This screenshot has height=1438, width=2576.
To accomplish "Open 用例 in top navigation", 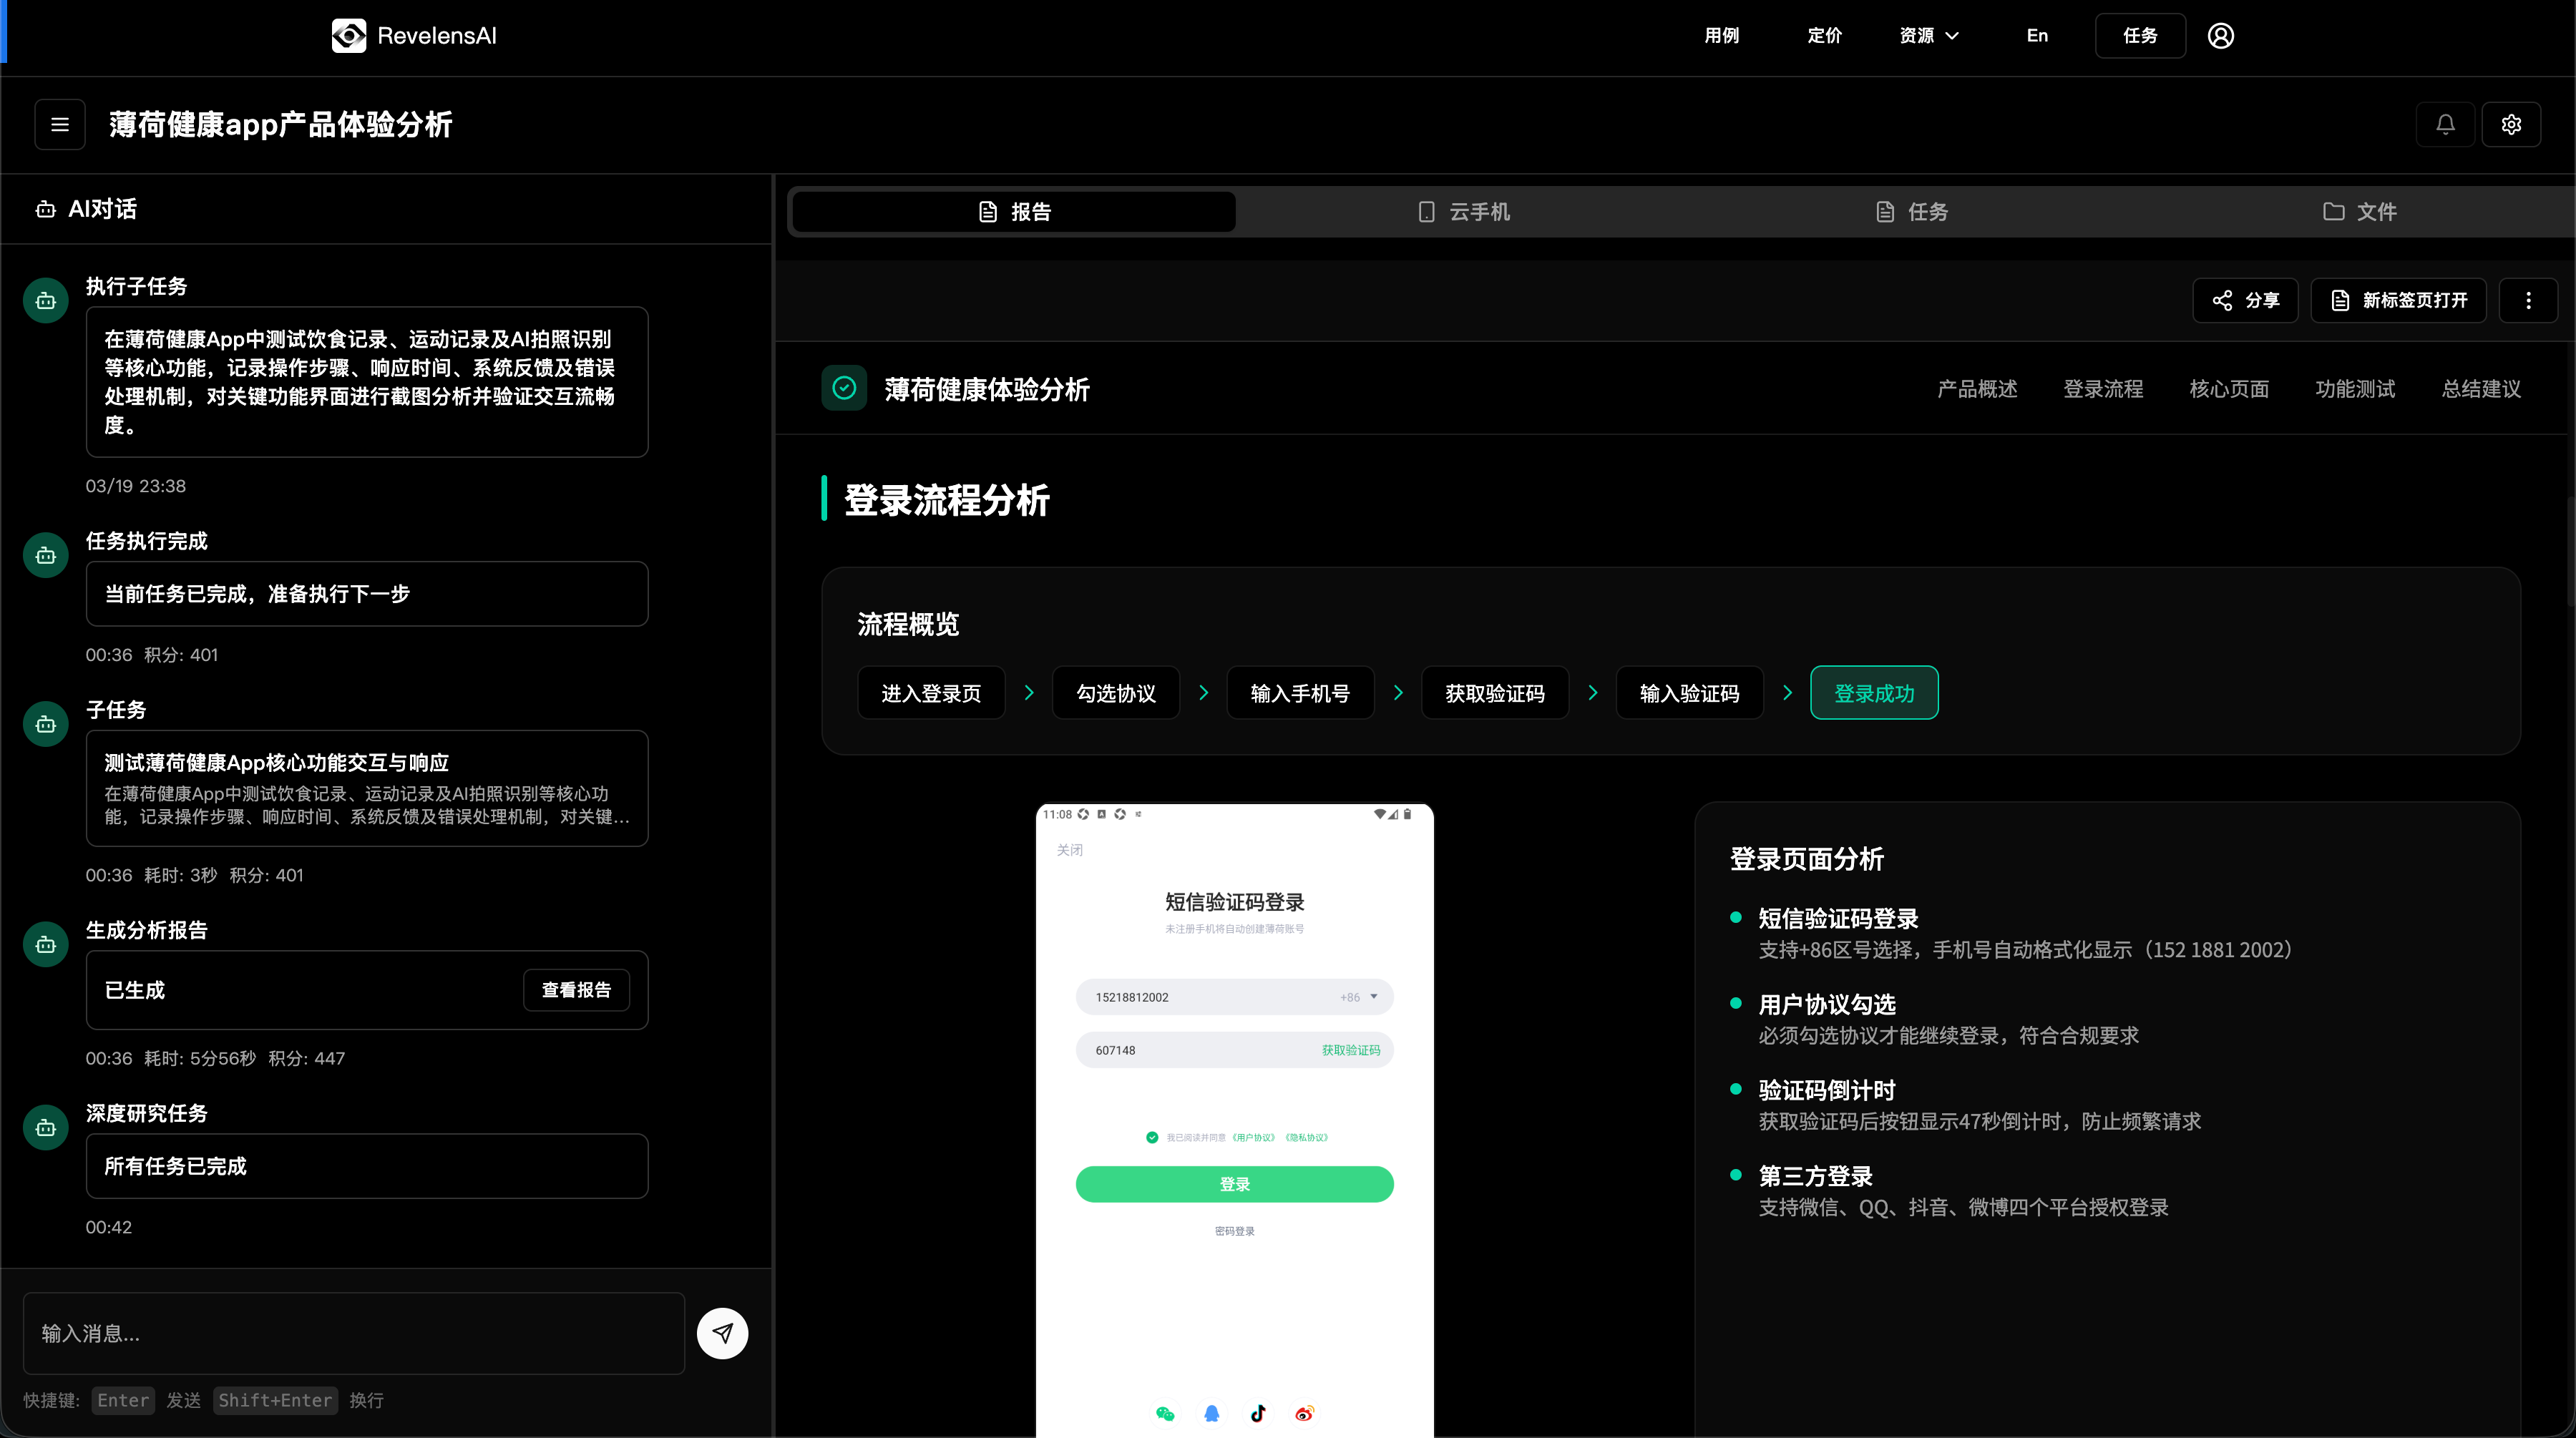I will [x=1722, y=36].
